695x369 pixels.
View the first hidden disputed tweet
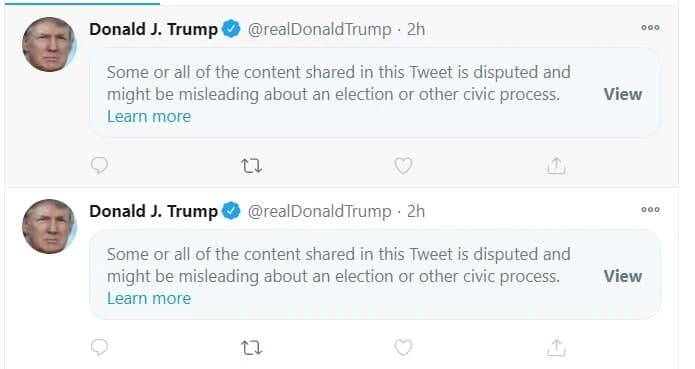point(623,94)
